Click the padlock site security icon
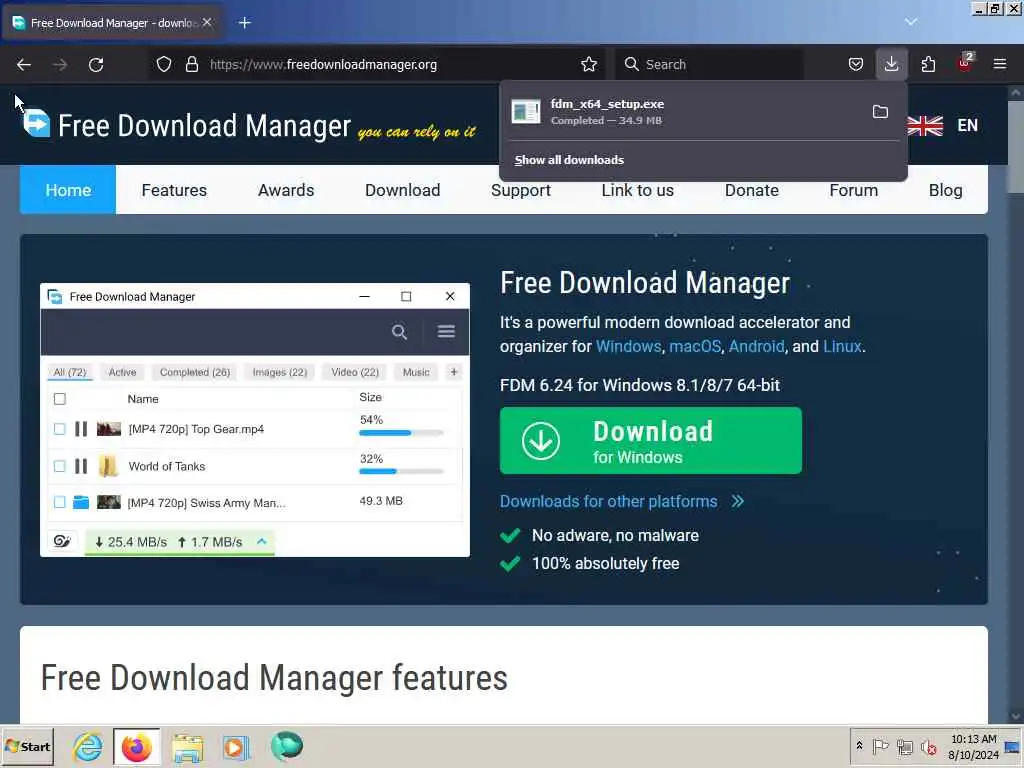 (191, 64)
